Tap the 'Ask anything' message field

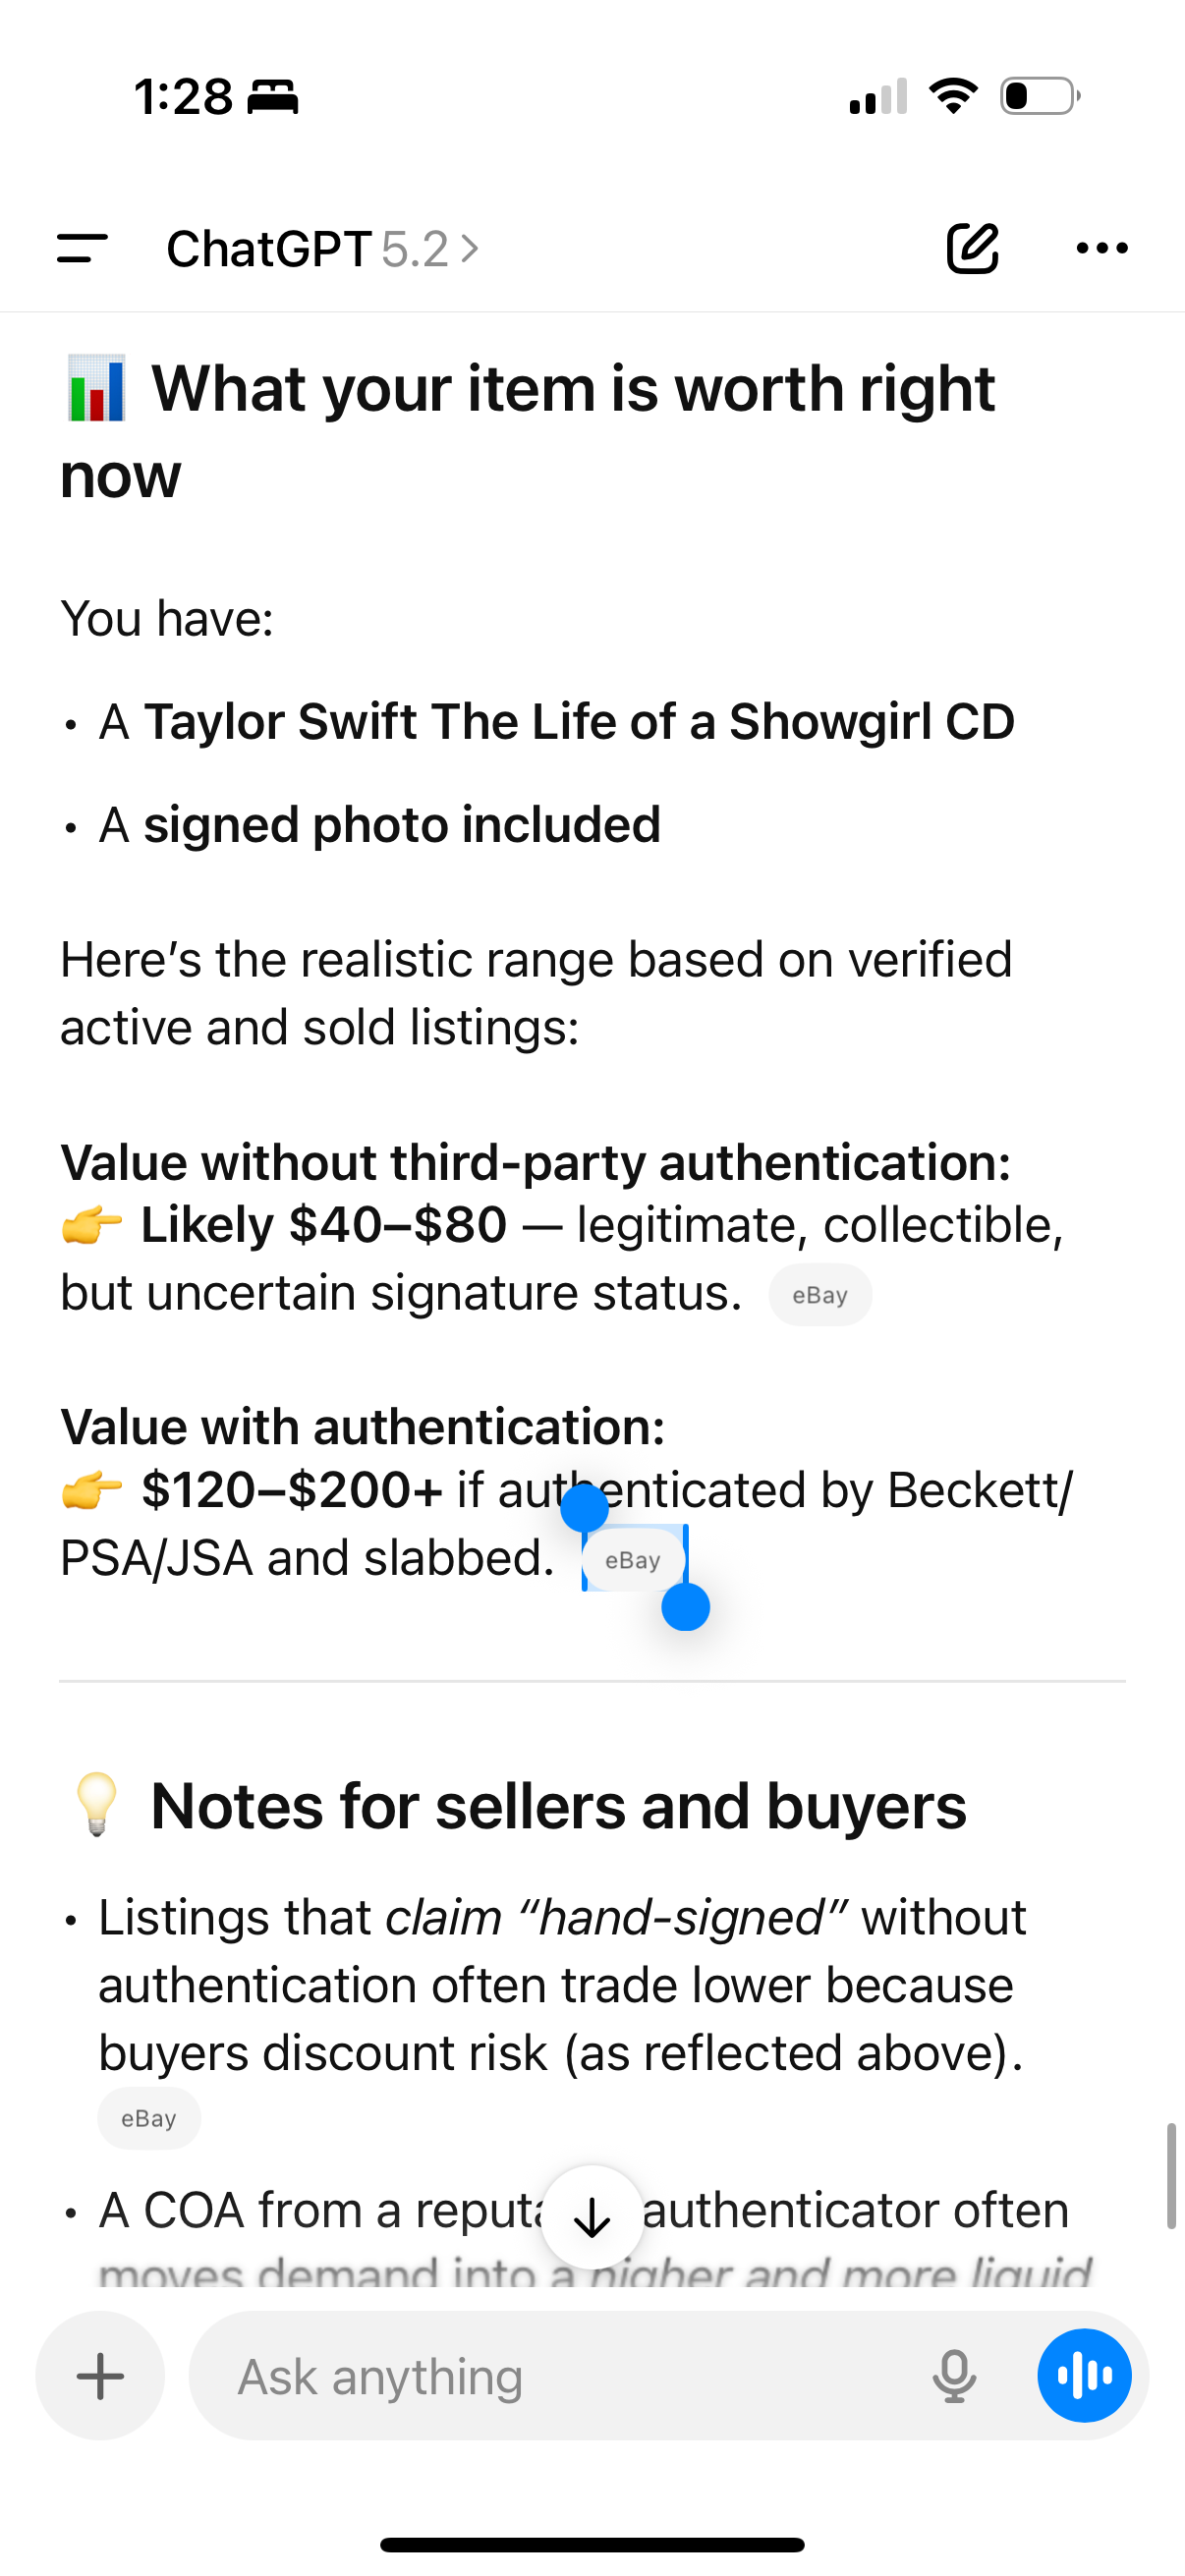pos(560,2376)
